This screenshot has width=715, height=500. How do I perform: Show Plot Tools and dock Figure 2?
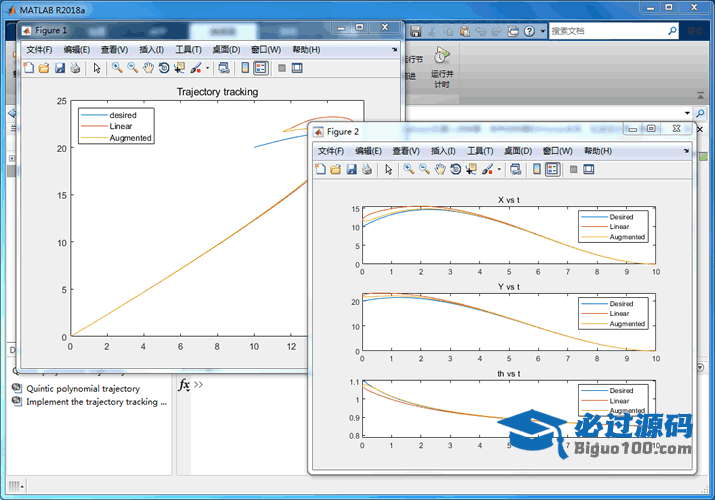coord(589,170)
